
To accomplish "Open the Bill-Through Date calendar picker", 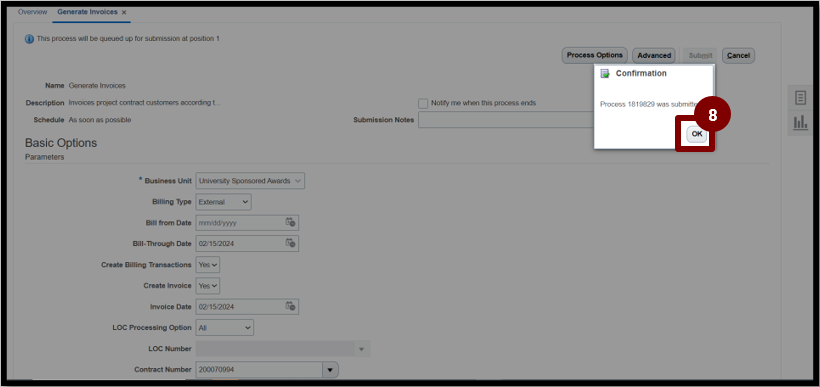I will (290, 243).
